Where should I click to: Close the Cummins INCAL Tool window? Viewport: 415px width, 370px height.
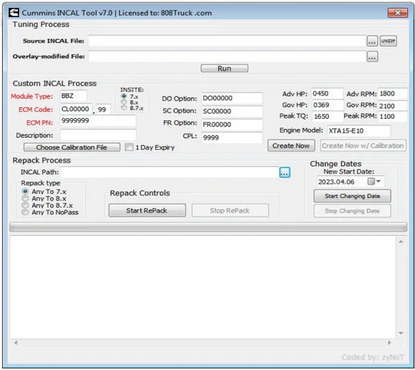[398, 13]
